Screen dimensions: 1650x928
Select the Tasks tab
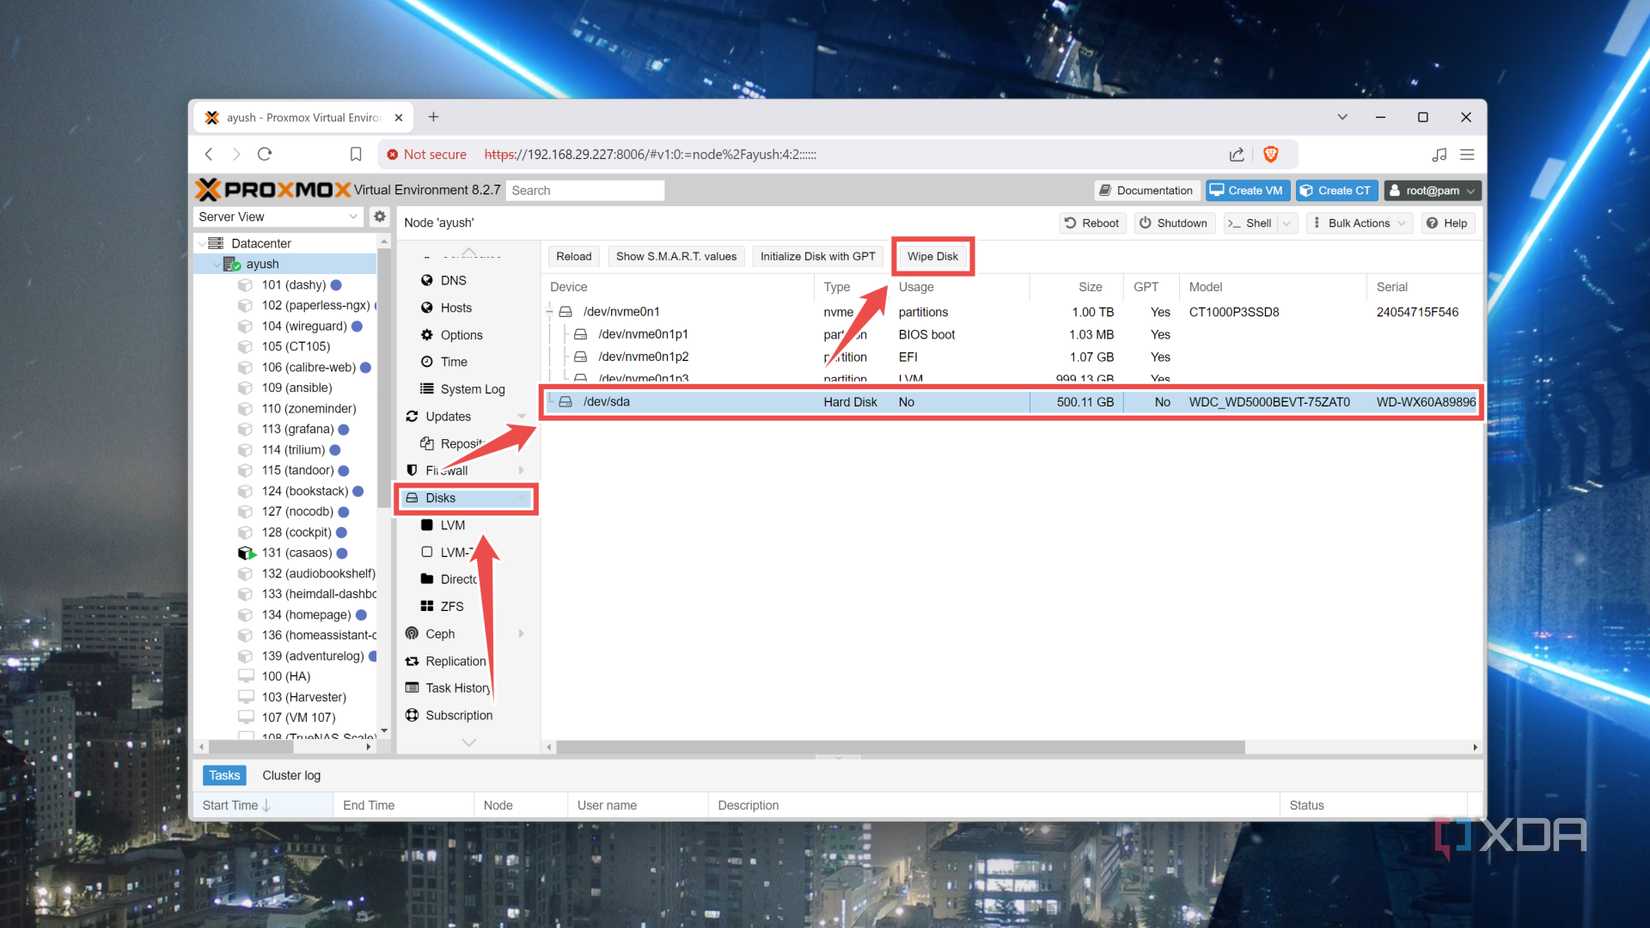pos(224,775)
